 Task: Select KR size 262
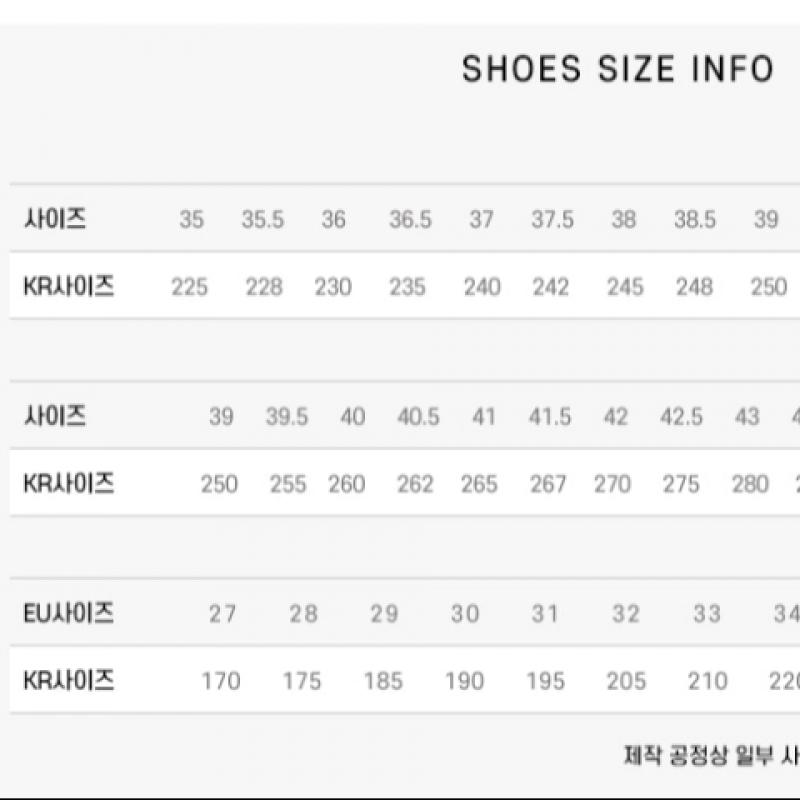point(415,484)
